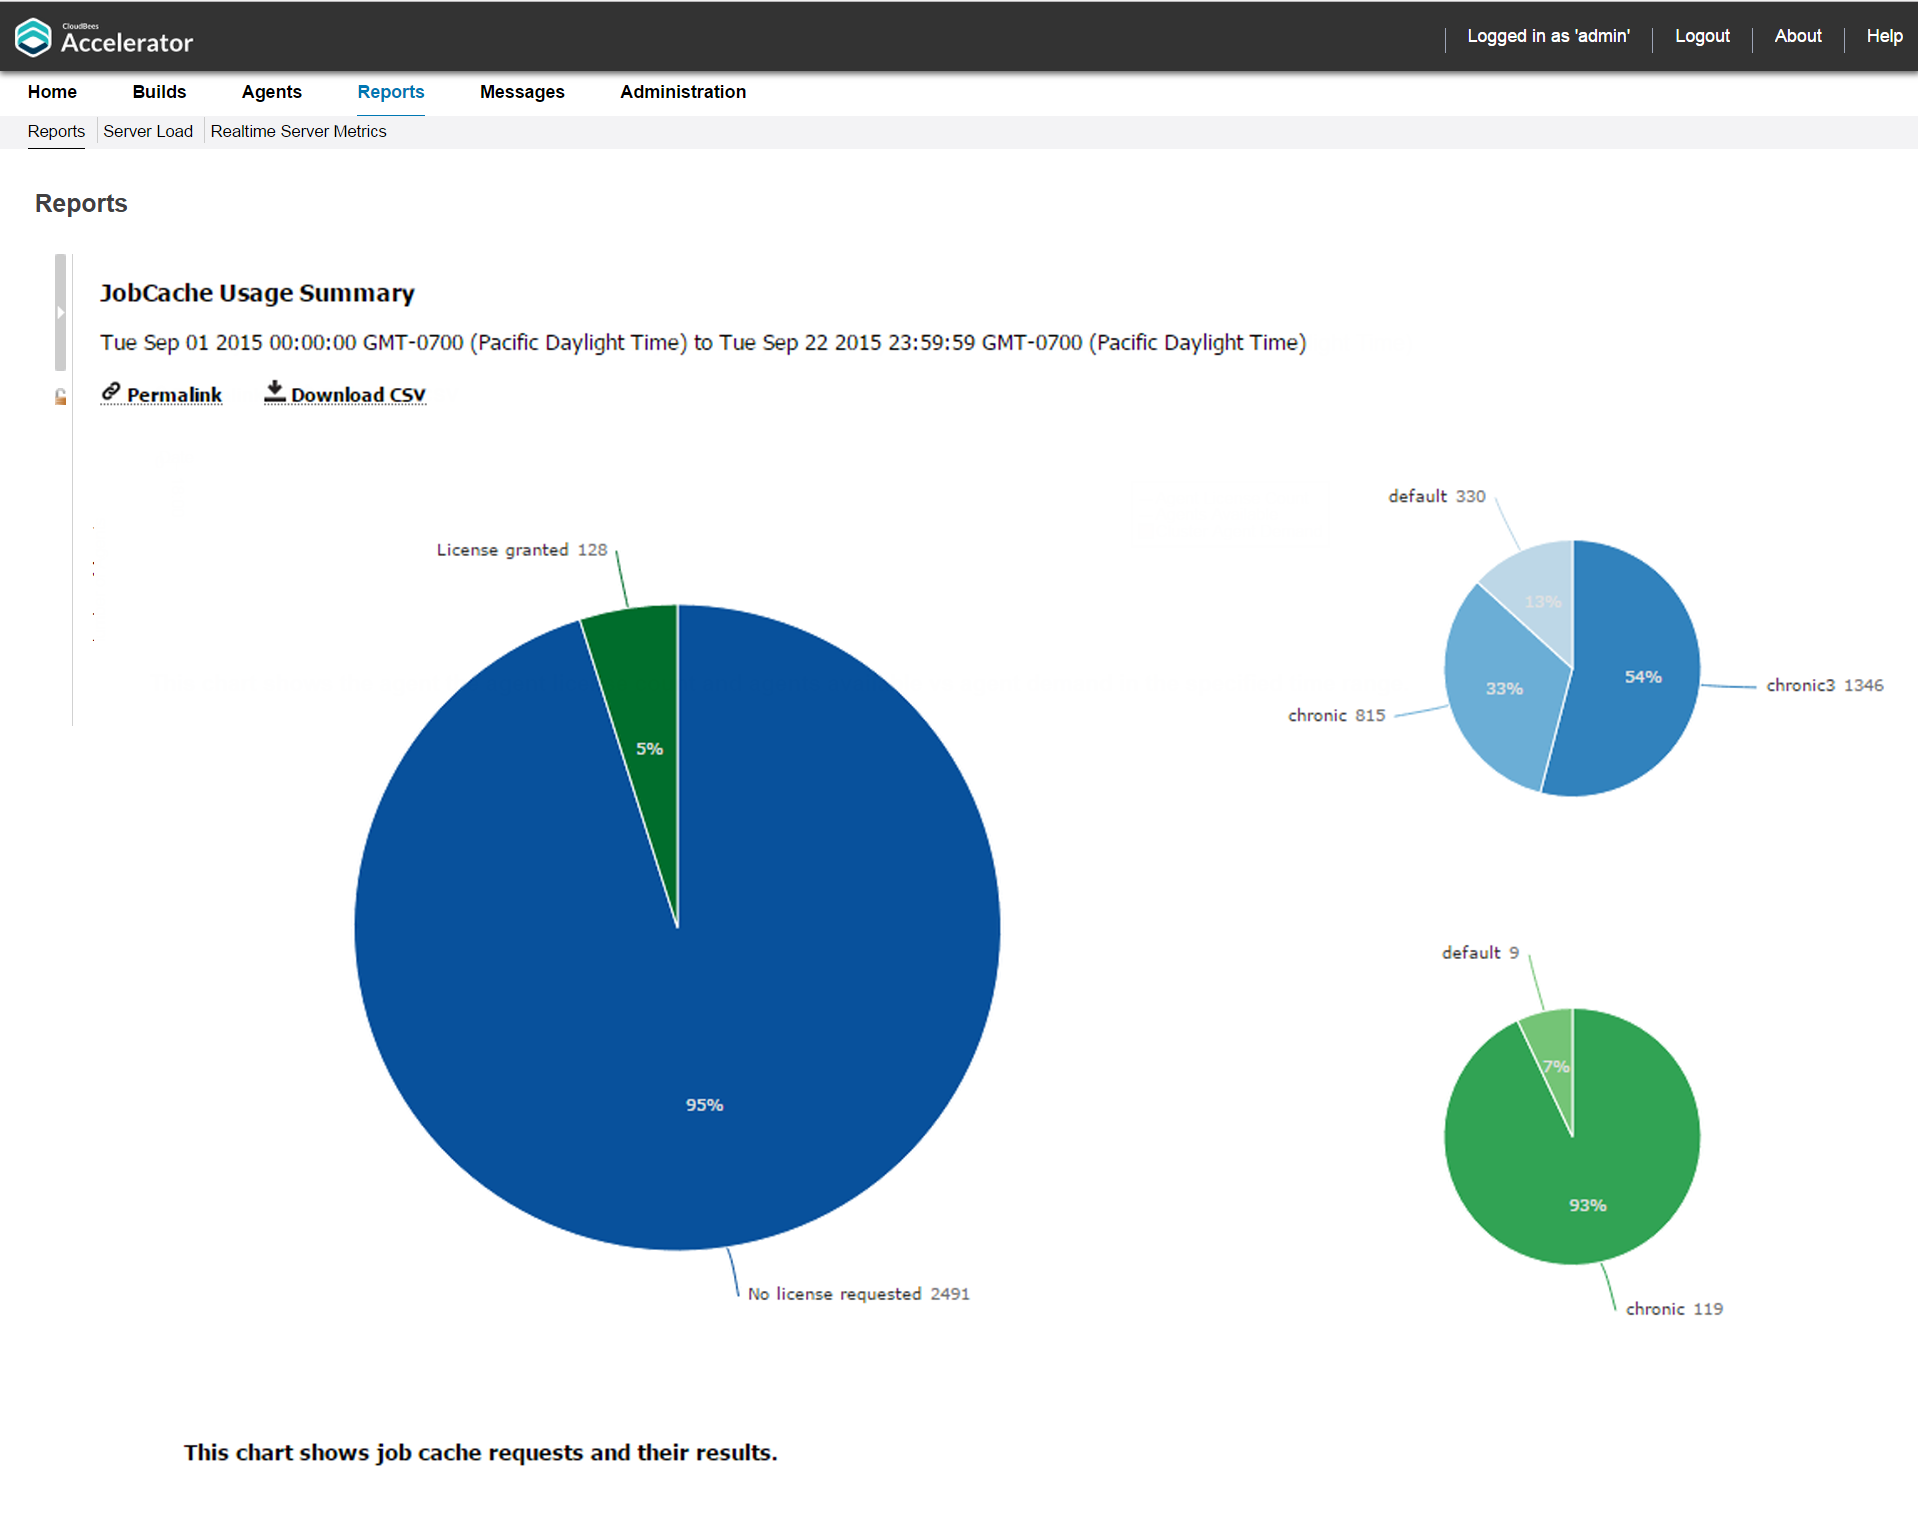Click the CloudBees Accelerator logo icon

click(x=33, y=37)
